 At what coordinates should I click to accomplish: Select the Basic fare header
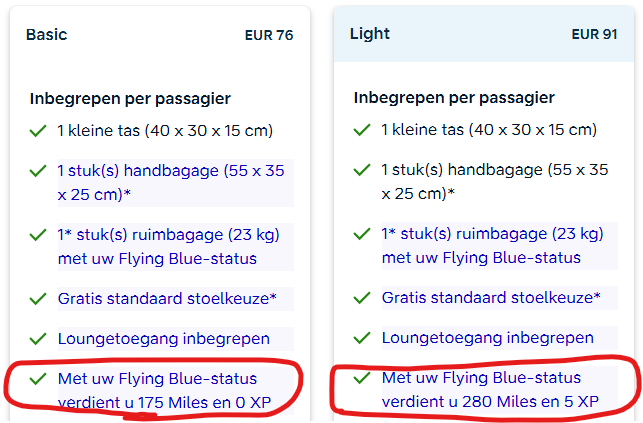click(x=47, y=34)
